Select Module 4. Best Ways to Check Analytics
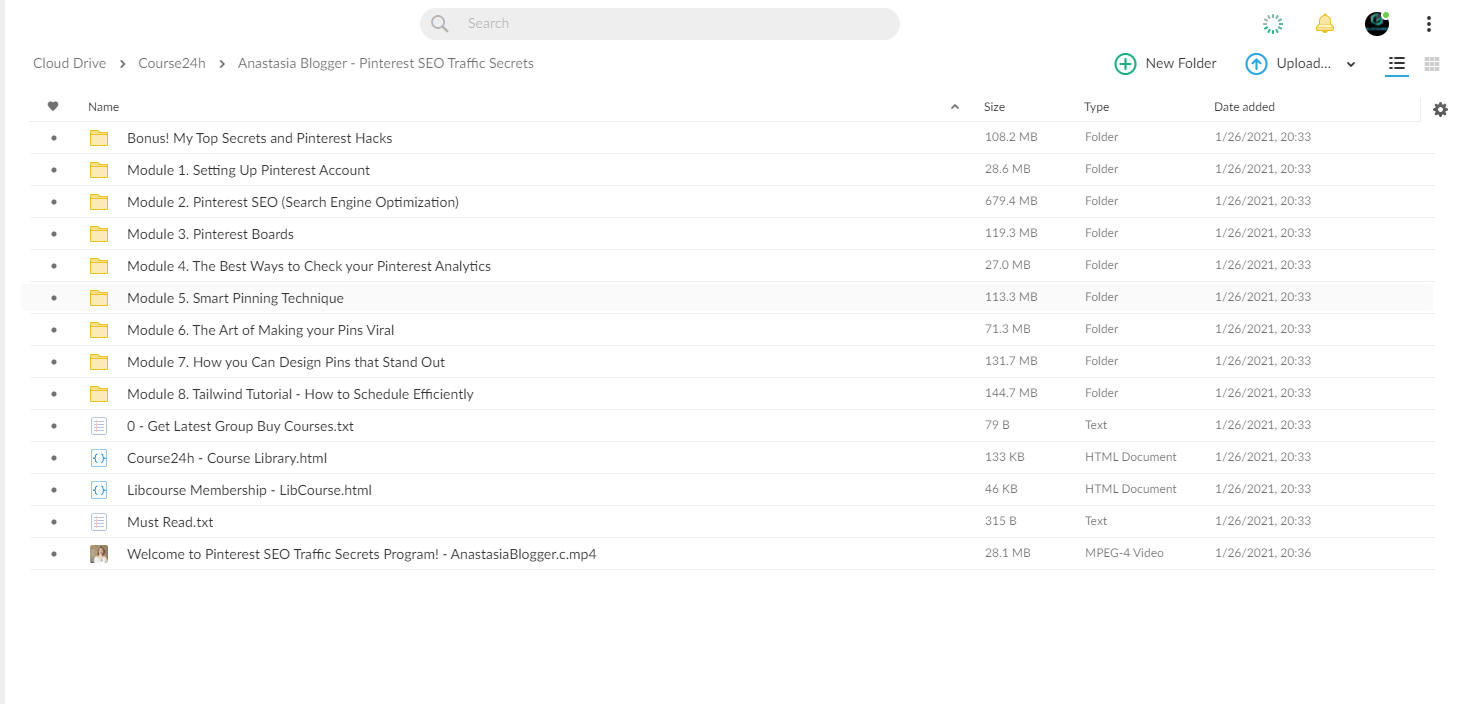The image size is (1461, 704). (309, 266)
